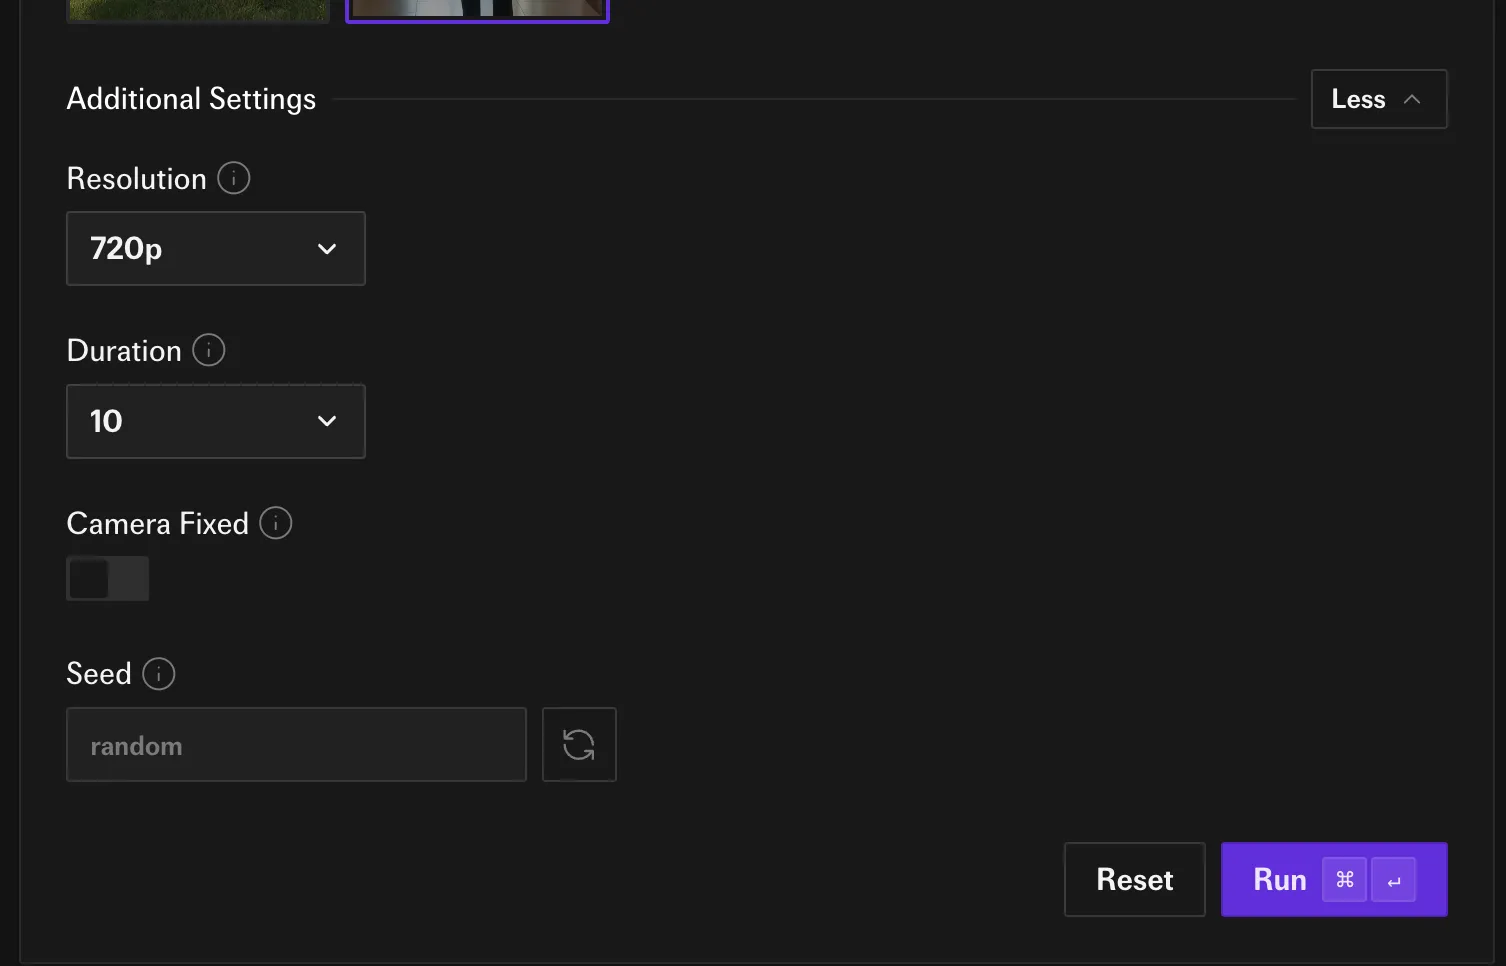The width and height of the screenshot is (1506, 966).
Task: Focus the Seed input field
Action: (296, 745)
